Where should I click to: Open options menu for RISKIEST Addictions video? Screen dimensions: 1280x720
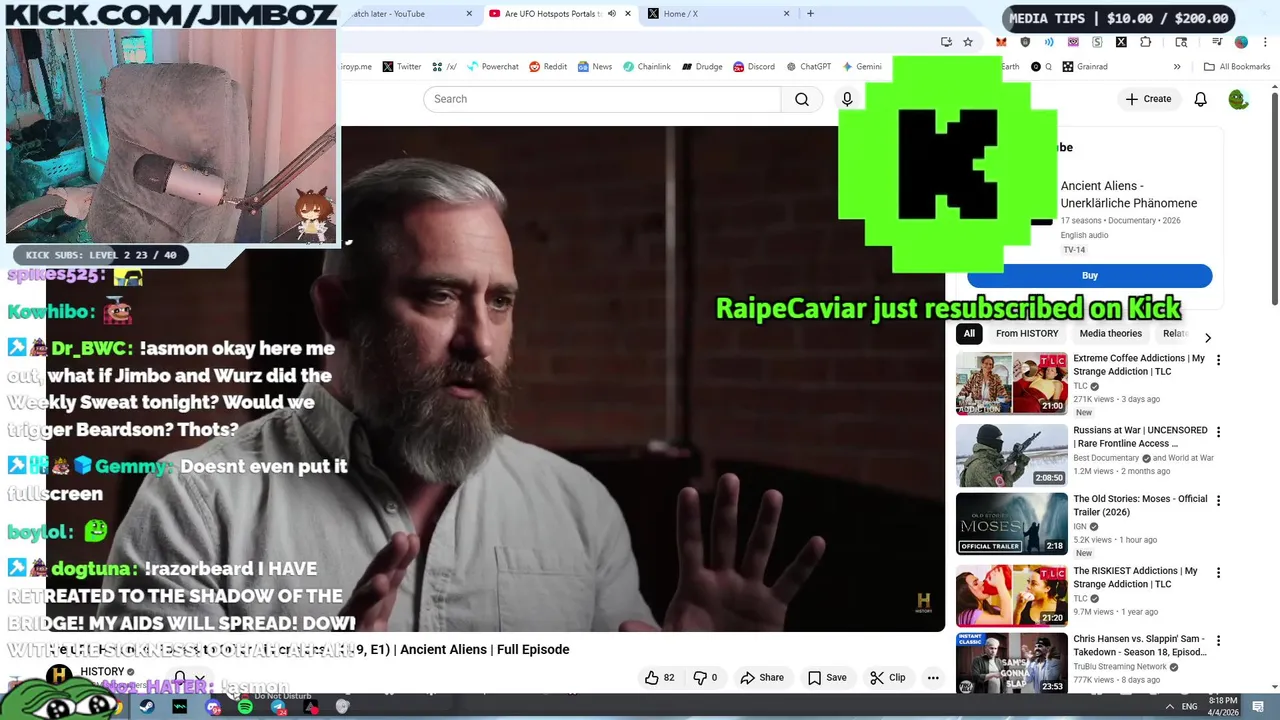click(x=1218, y=573)
